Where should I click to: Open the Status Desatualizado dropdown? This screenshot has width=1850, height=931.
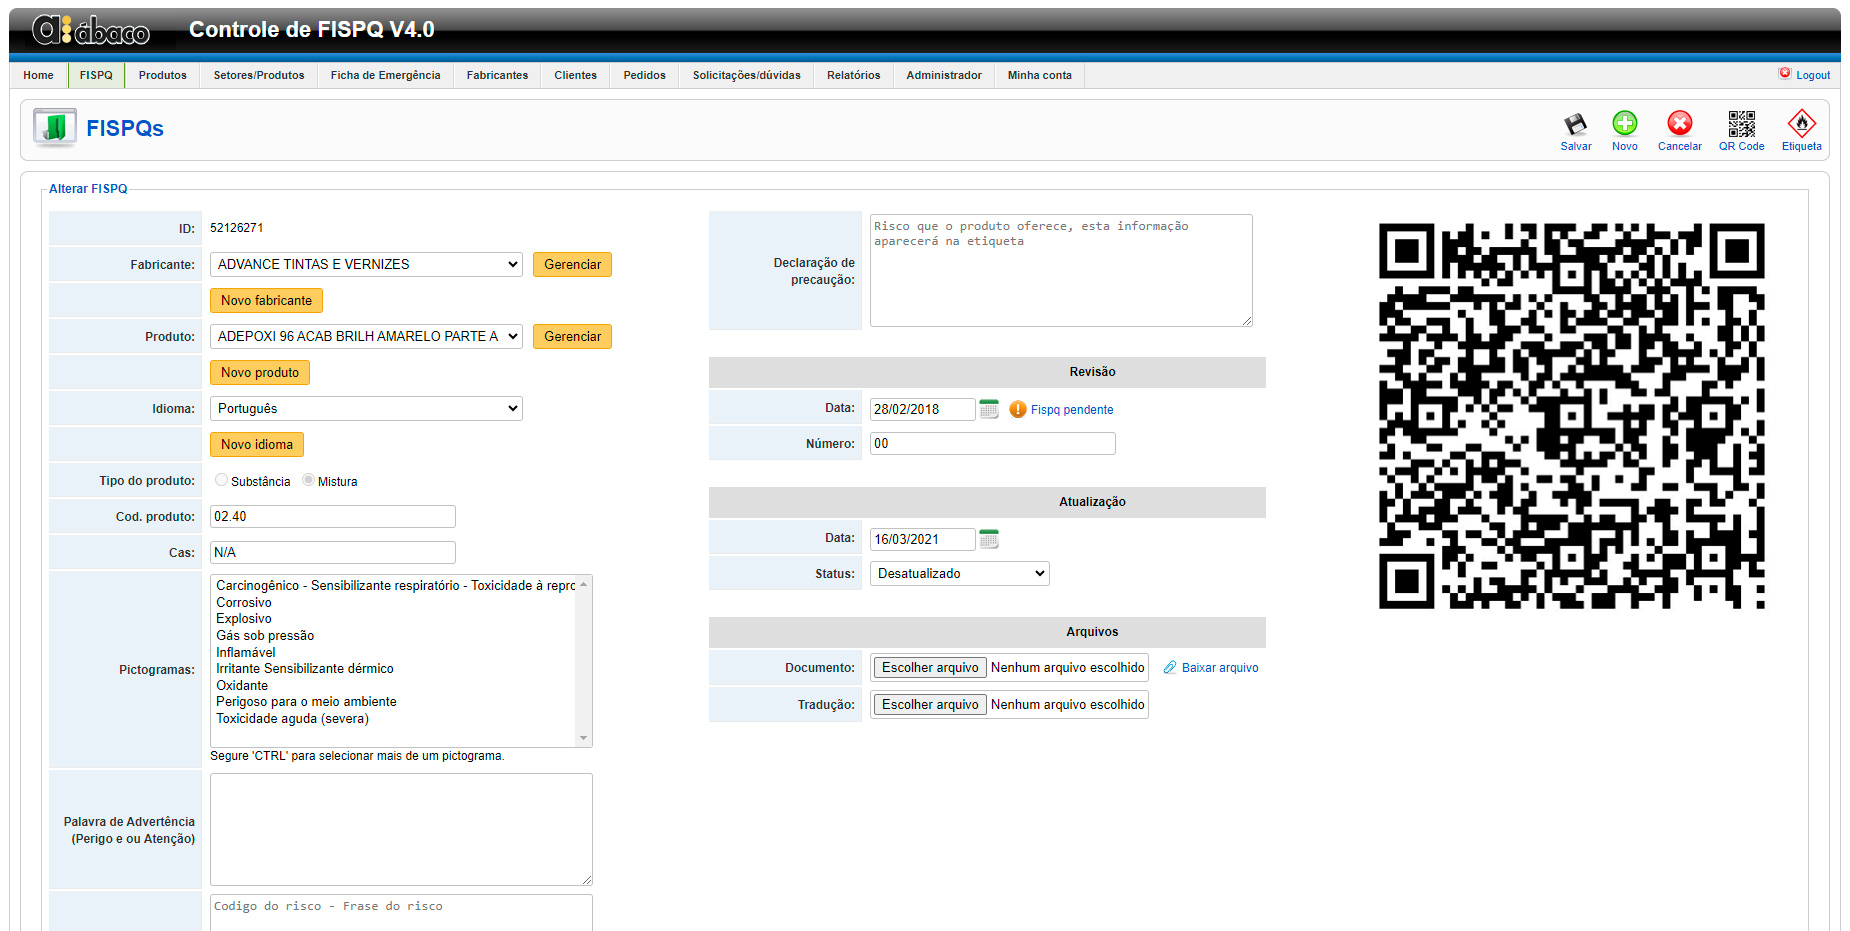[x=959, y=573]
